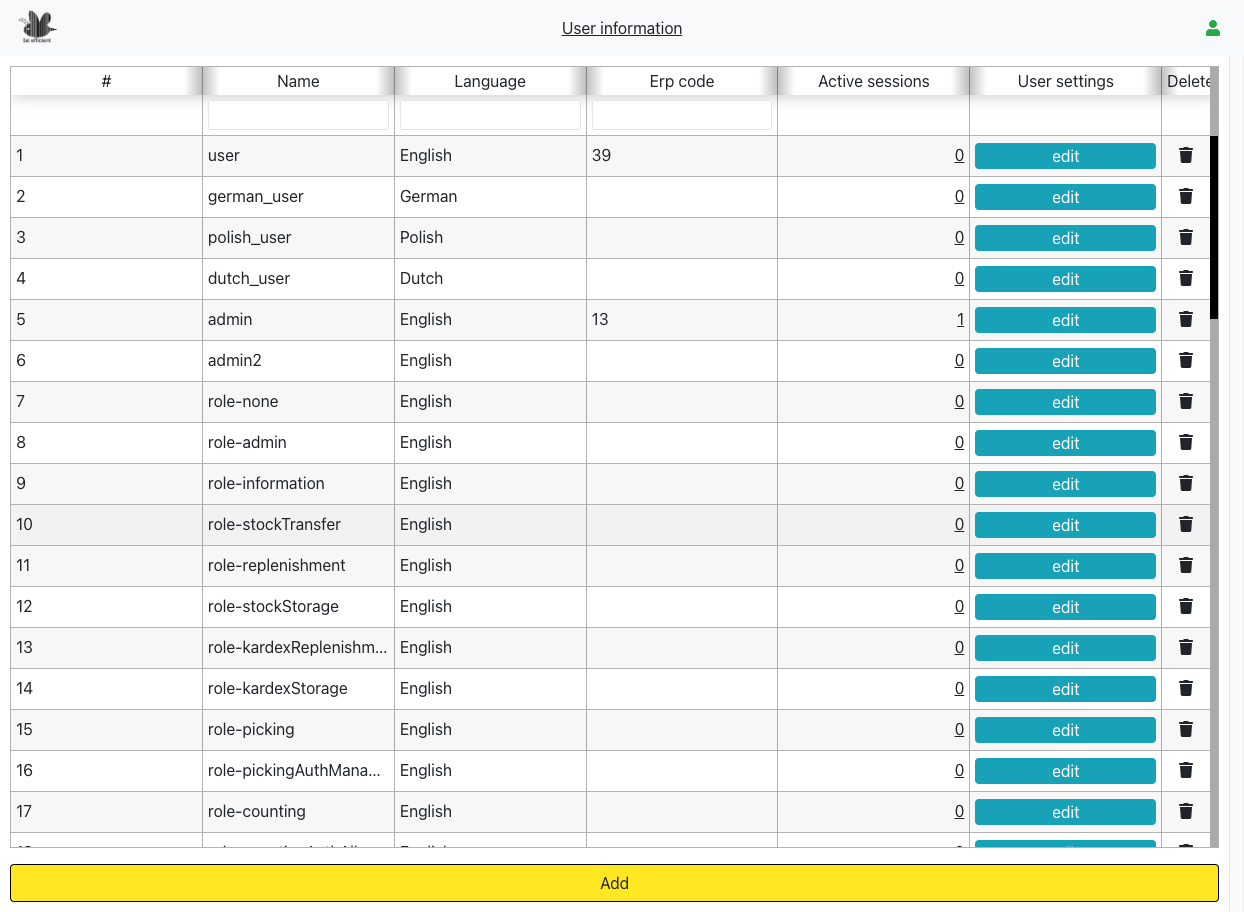Click the table's vertical scrollbar thumb
Viewport: 1244px width, 912px height.
[x=1214, y=227]
